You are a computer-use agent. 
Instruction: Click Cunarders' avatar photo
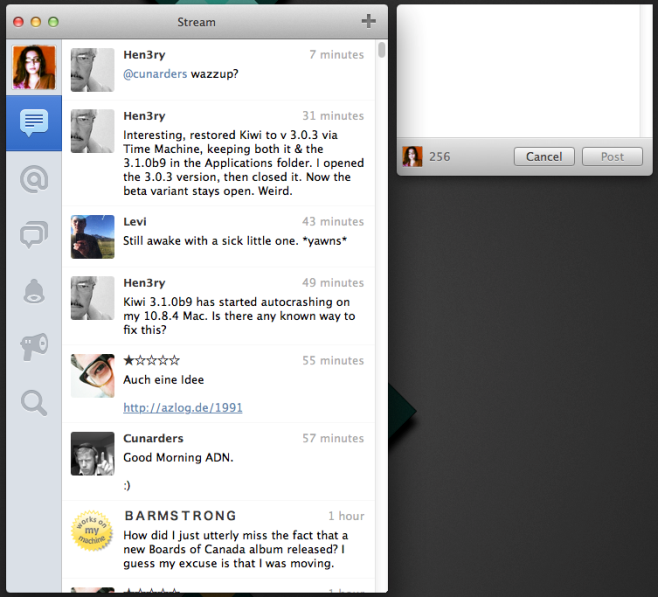click(x=92, y=454)
